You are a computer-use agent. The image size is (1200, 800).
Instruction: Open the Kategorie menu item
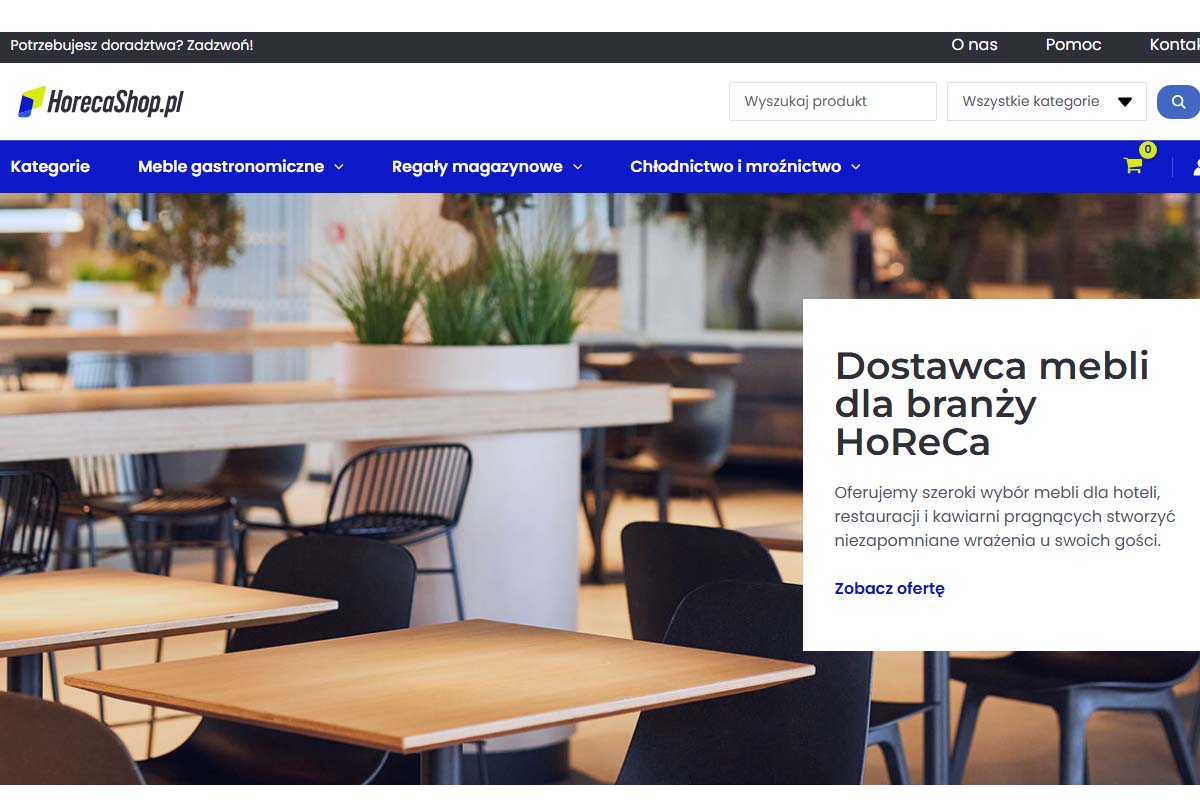point(50,167)
